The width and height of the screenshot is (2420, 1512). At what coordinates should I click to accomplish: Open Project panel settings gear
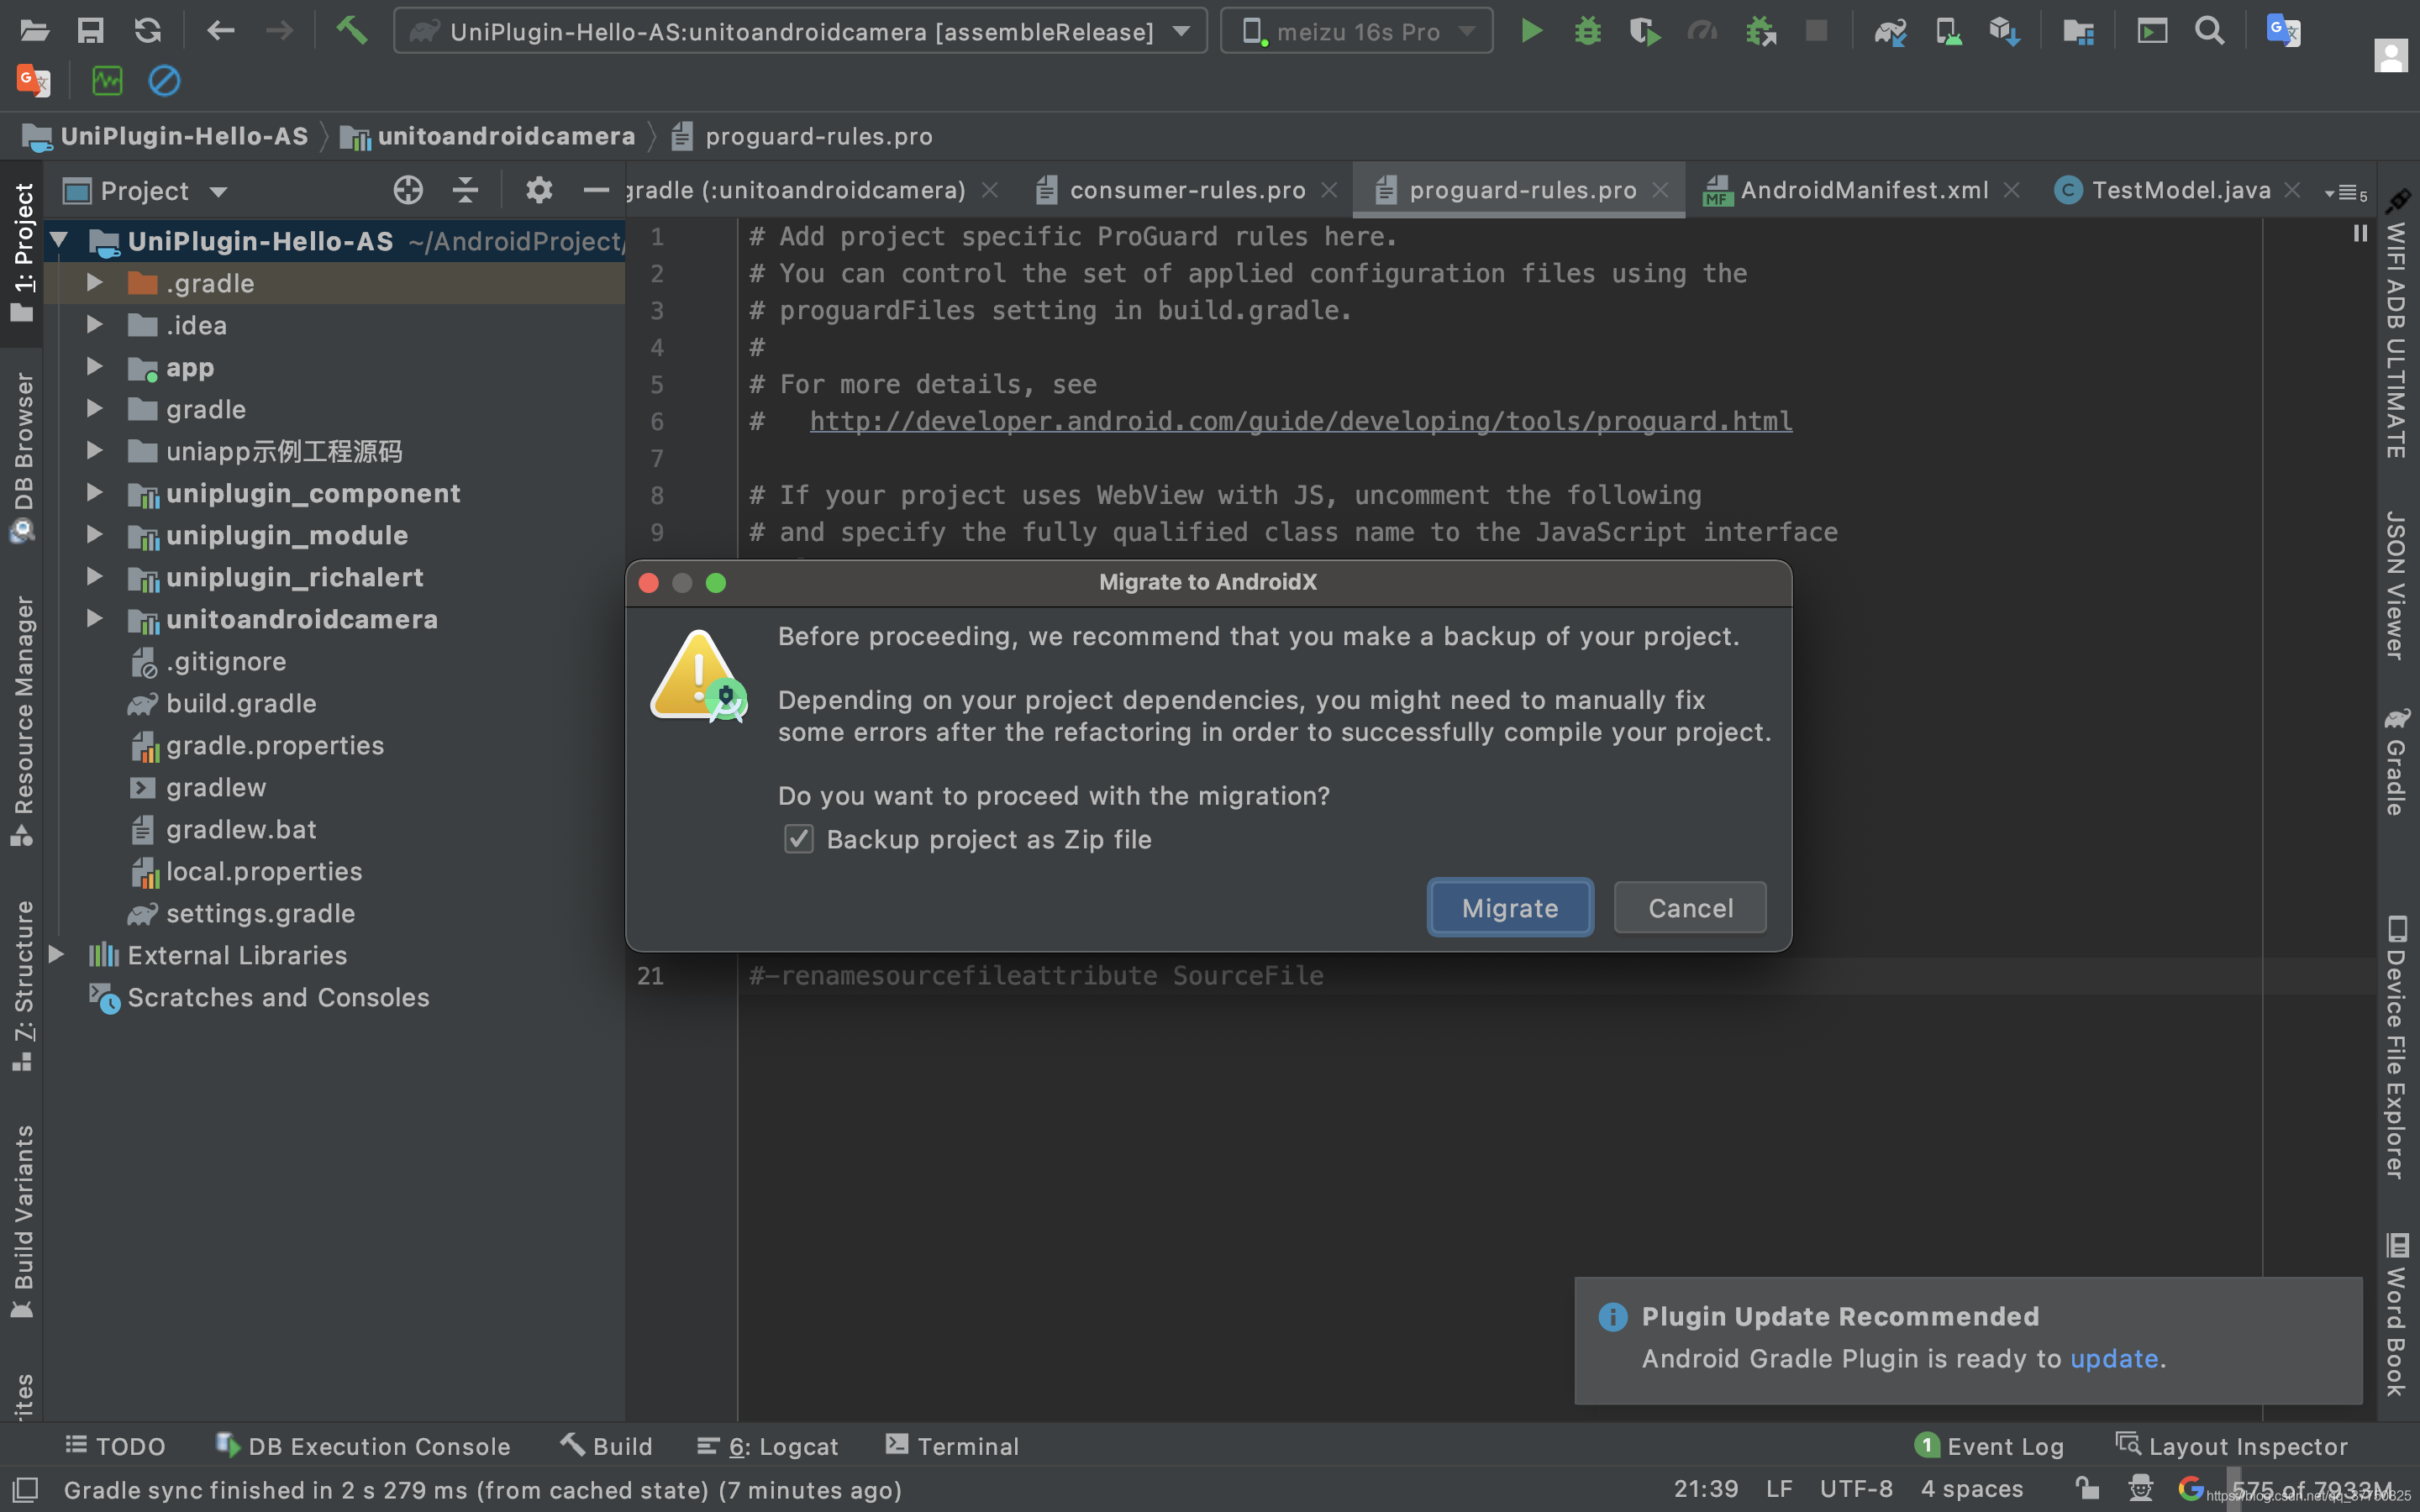pos(539,190)
